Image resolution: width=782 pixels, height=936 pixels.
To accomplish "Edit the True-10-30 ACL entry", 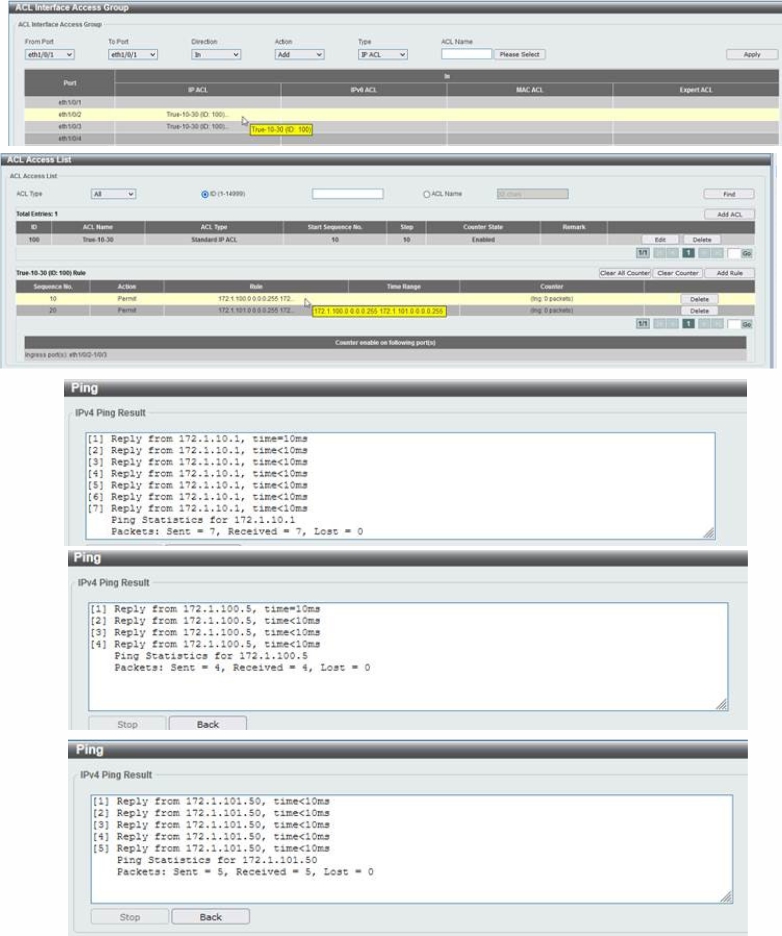I will pyautogui.click(x=660, y=239).
